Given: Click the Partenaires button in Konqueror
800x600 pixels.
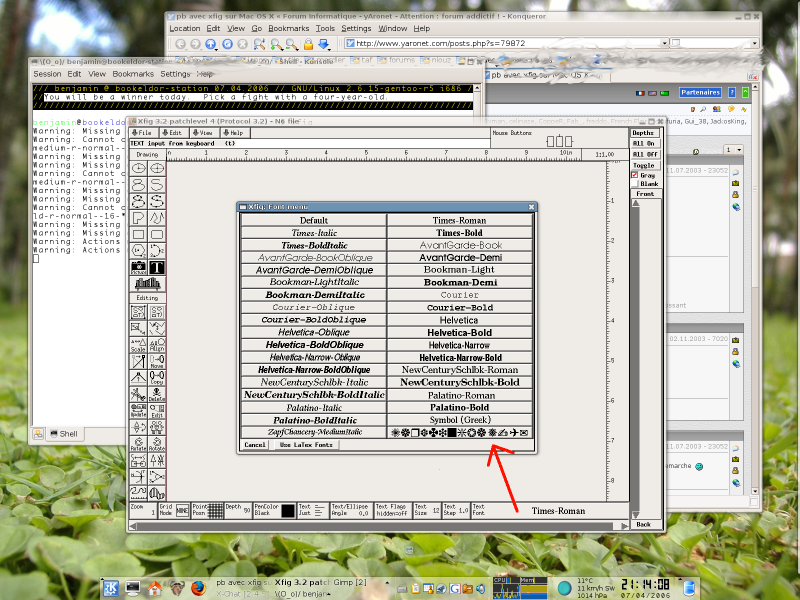Looking at the screenshot, I should [x=700, y=92].
